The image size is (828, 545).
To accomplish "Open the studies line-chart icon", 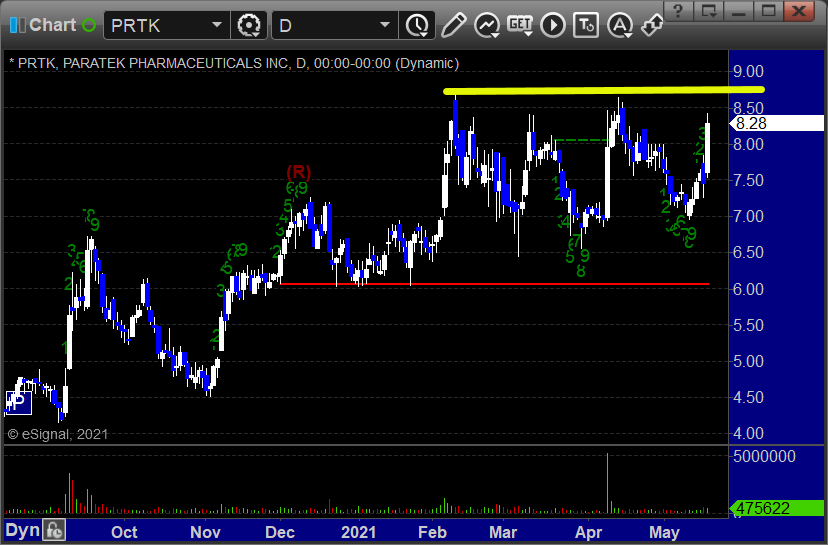I will (x=487, y=25).
